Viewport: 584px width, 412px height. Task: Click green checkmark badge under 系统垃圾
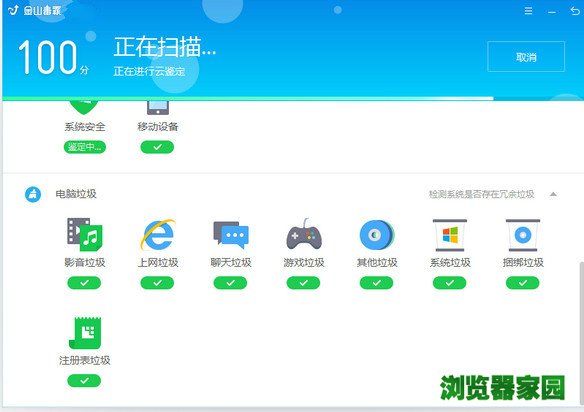449,283
